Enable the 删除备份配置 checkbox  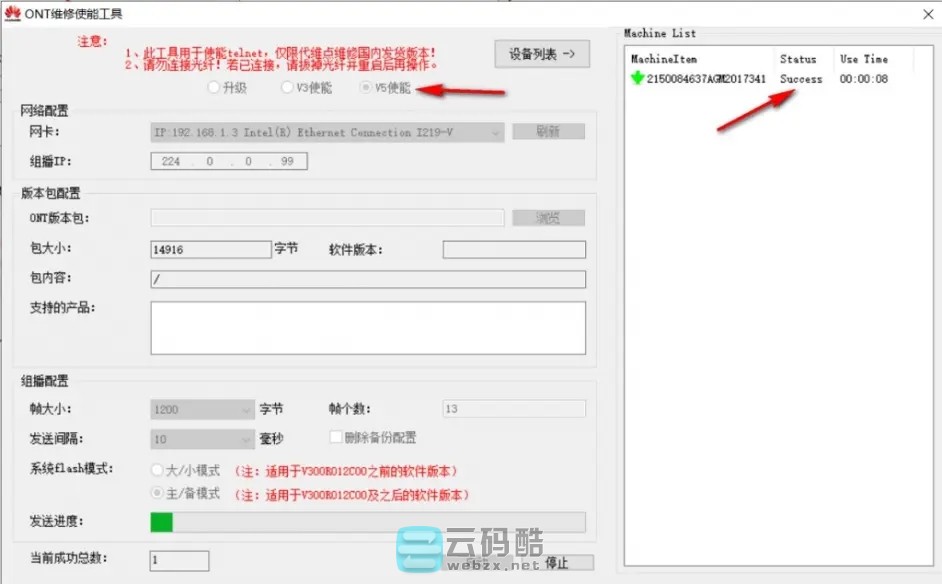coord(336,437)
